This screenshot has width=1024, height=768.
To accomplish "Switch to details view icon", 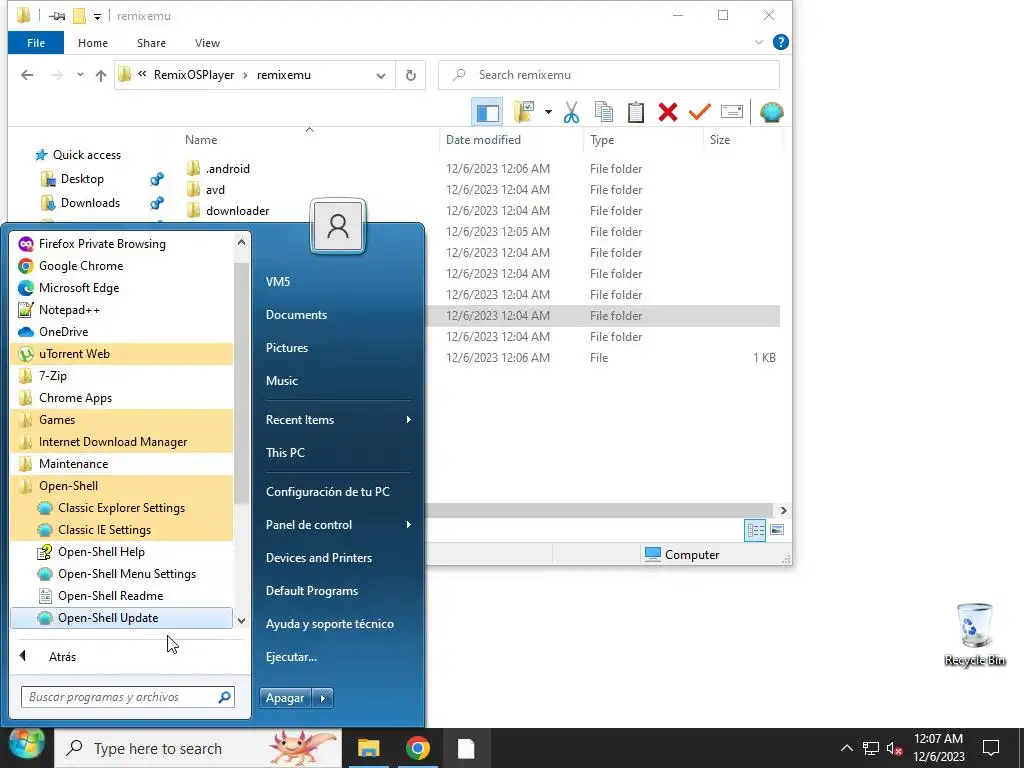I will [x=756, y=530].
